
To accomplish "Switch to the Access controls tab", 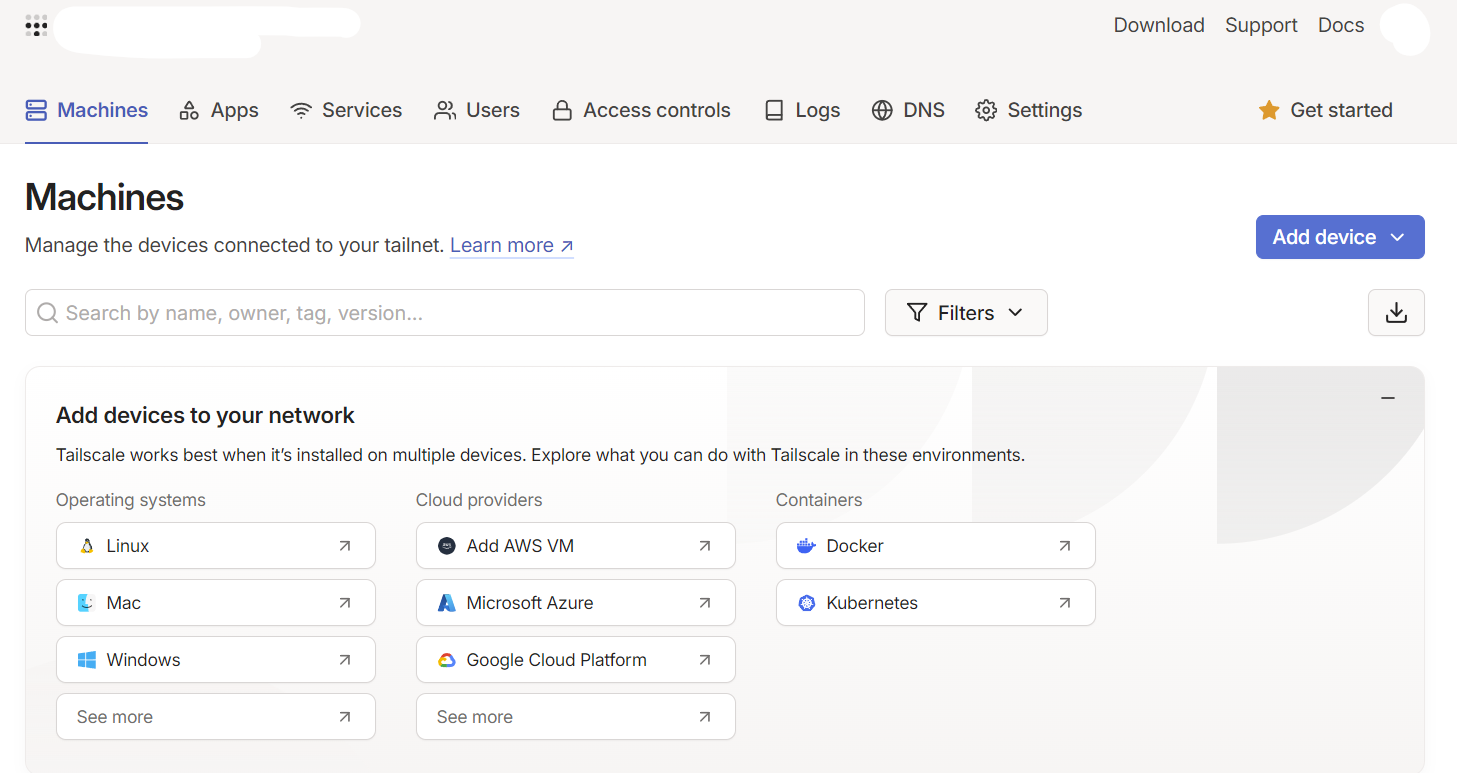I will (x=642, y=110).
